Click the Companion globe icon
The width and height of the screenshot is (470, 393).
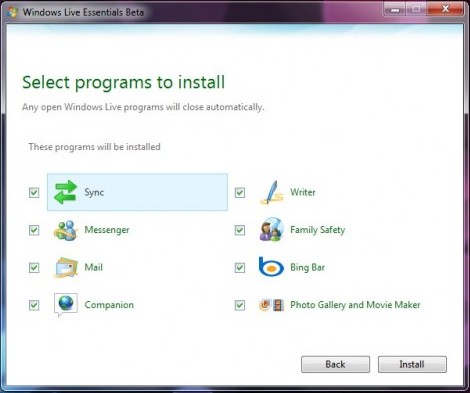[66, 304]
